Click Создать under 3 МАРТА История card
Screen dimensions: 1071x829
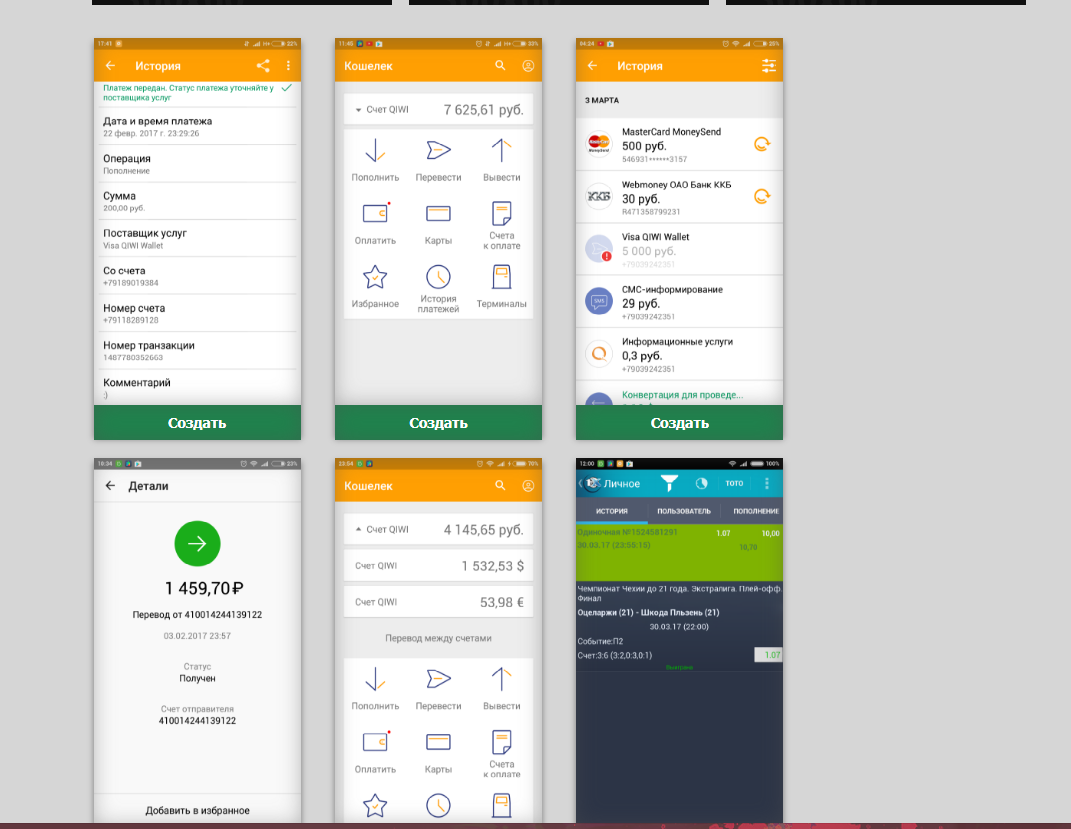click(680, 423)
